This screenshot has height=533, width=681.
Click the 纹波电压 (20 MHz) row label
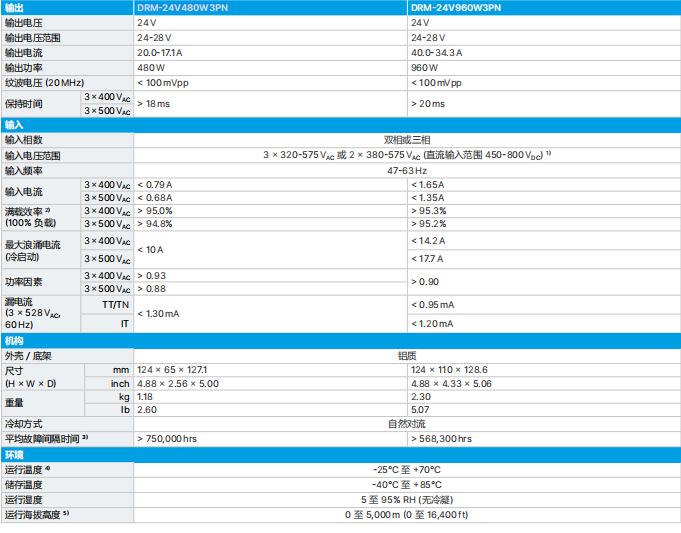click(44, 82)
